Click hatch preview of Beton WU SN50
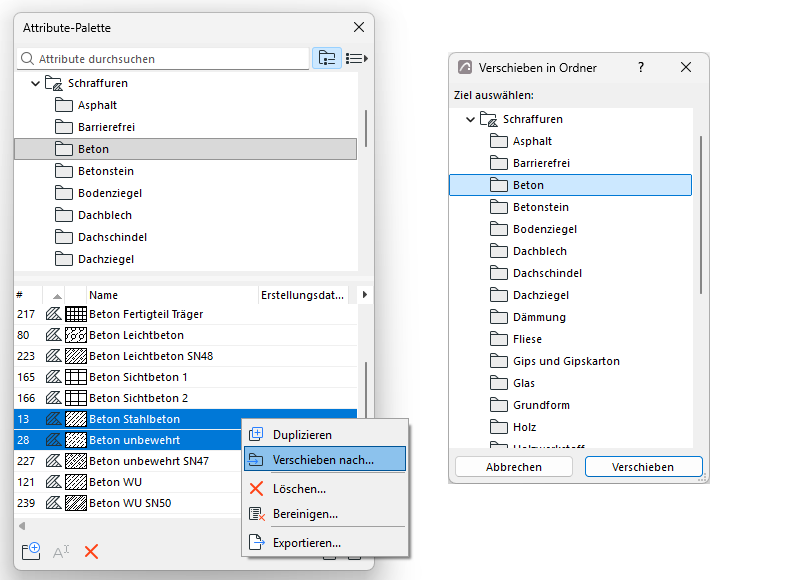 click(76, 503)
